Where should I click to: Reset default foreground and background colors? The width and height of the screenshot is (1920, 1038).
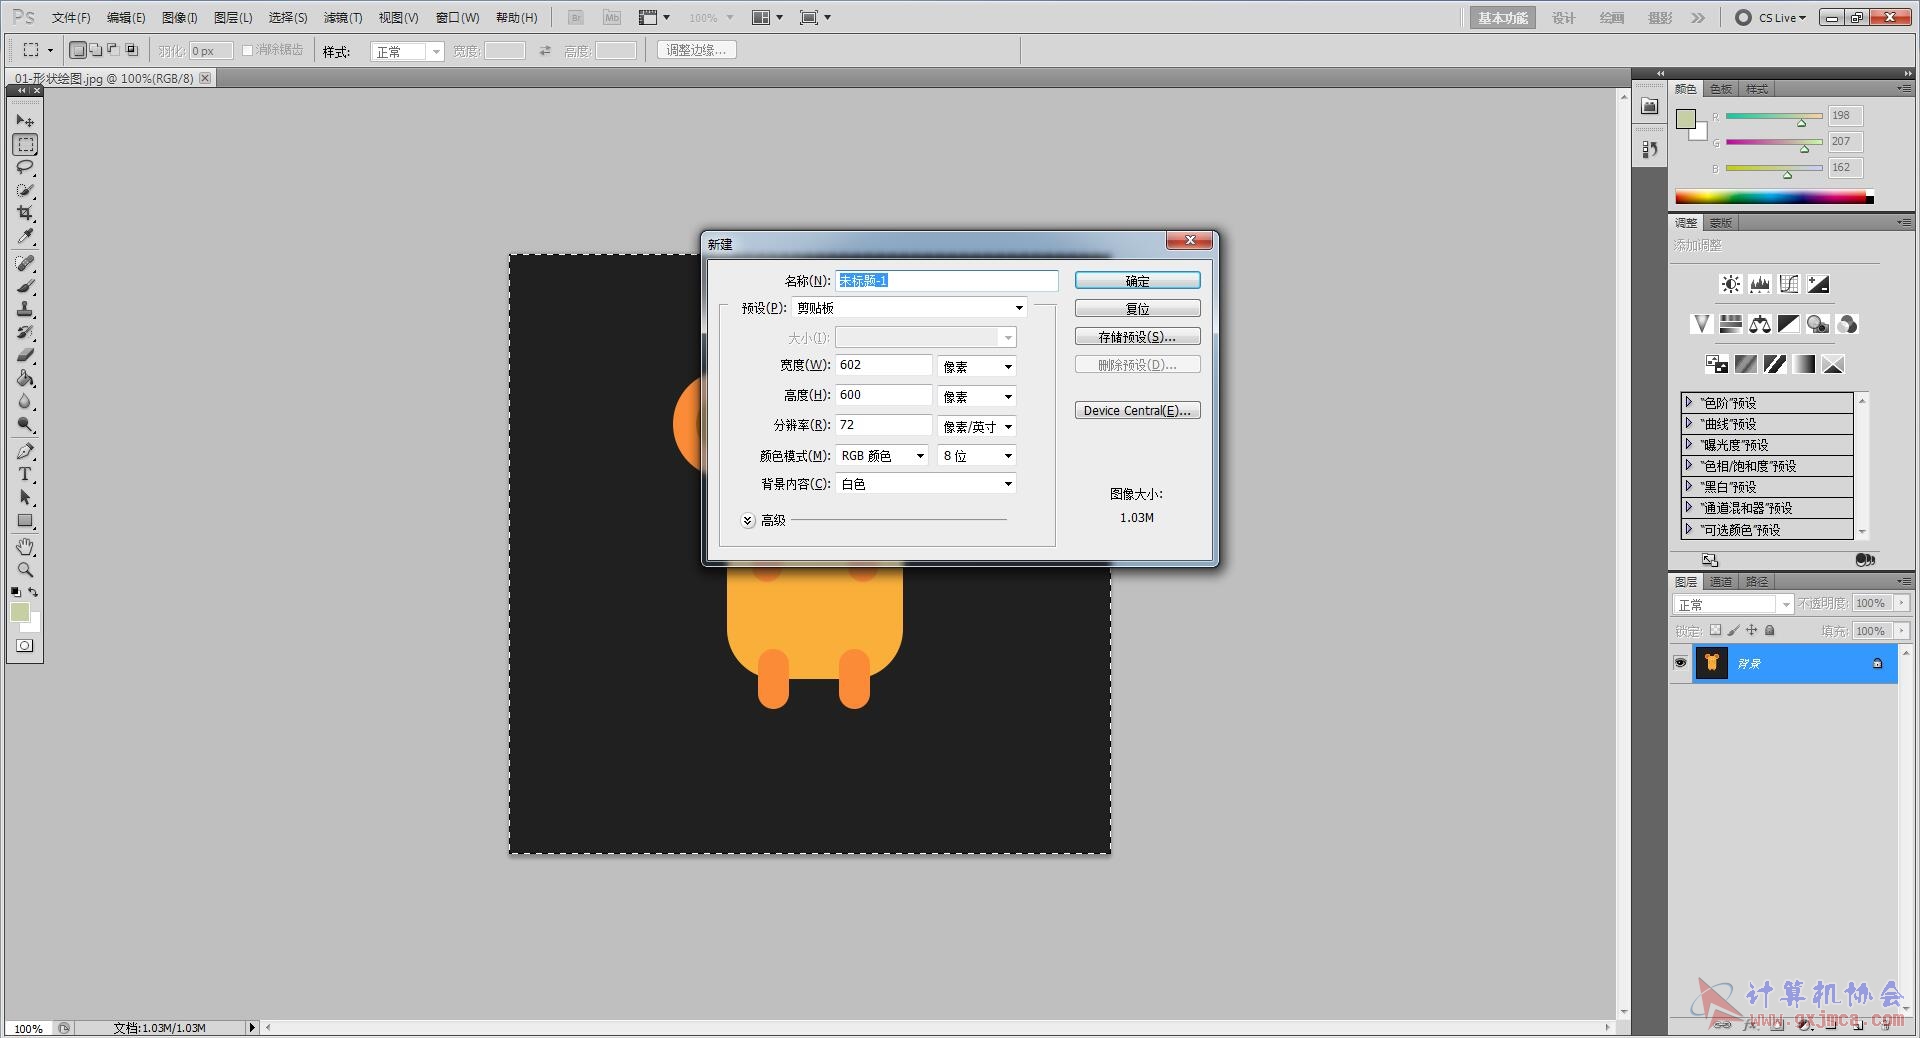[15, 592]
